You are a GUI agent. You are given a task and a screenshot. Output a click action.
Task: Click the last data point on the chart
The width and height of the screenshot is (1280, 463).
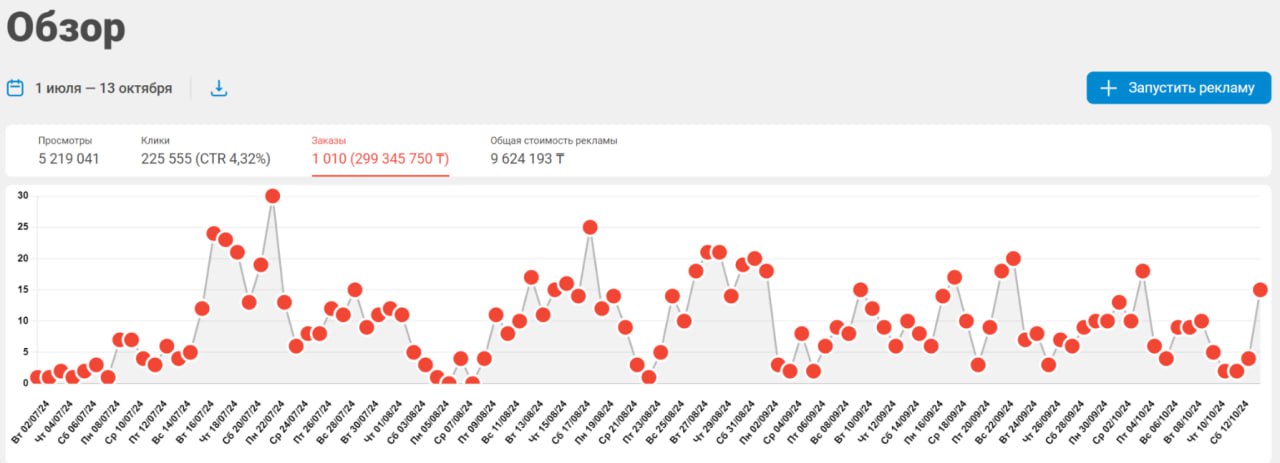(1260, 290)
